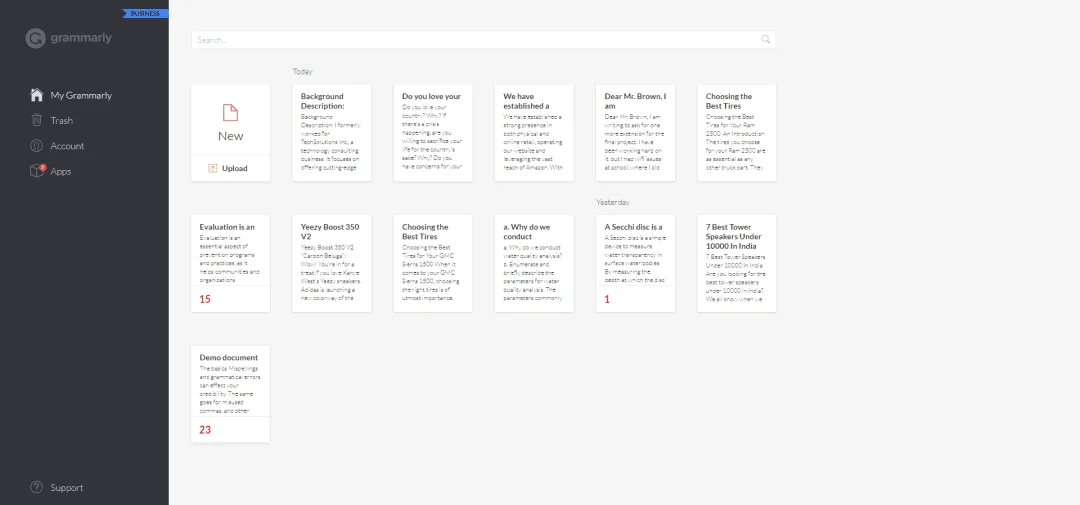Open the Dear Mr. Brown document
Screen dimensions: 1080x505
tap(636, 133)
